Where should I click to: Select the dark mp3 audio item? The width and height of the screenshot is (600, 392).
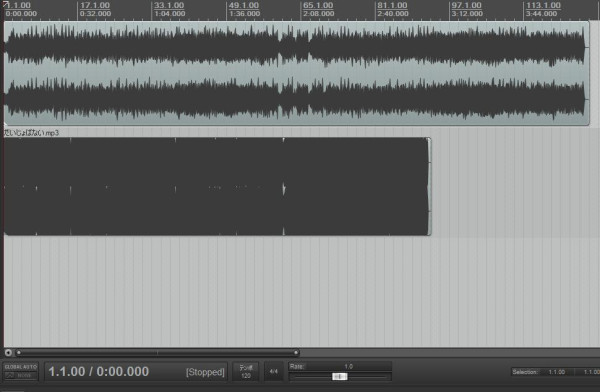click(x=217, y=186)
